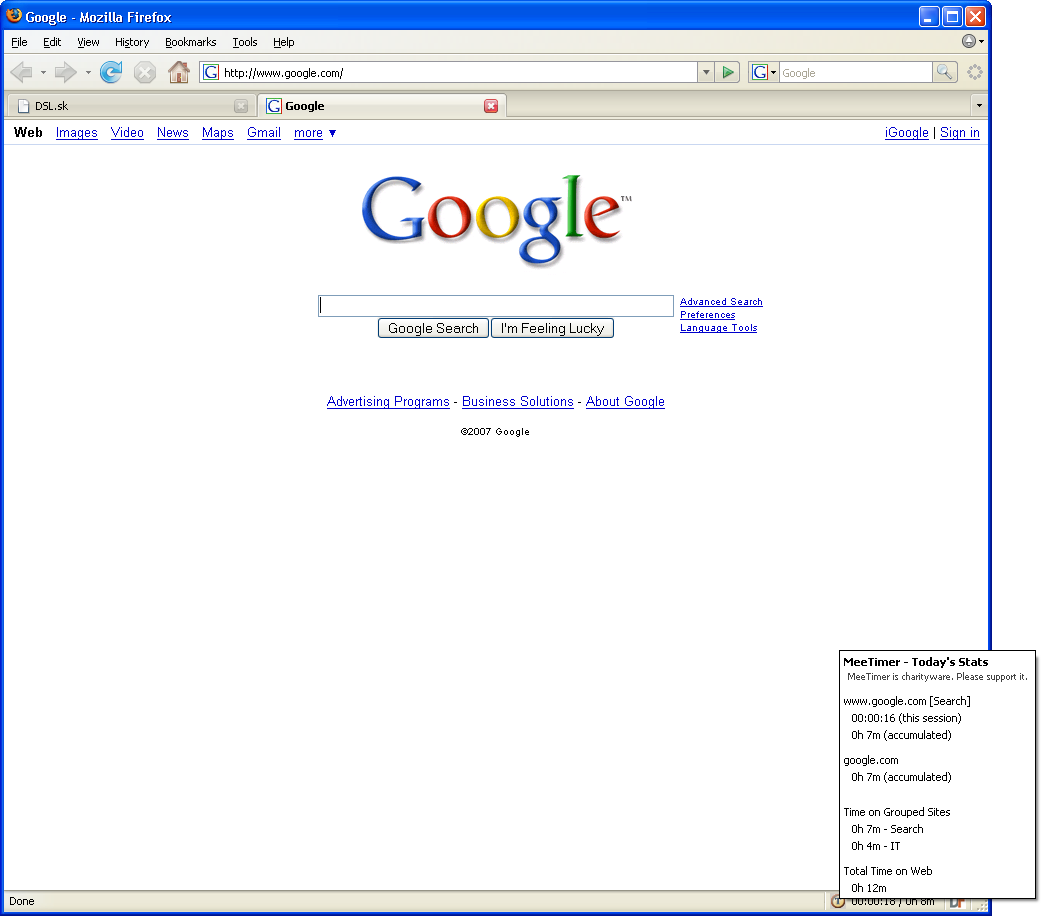Open the Video link

pyautogui.click(x=127, y=133)
